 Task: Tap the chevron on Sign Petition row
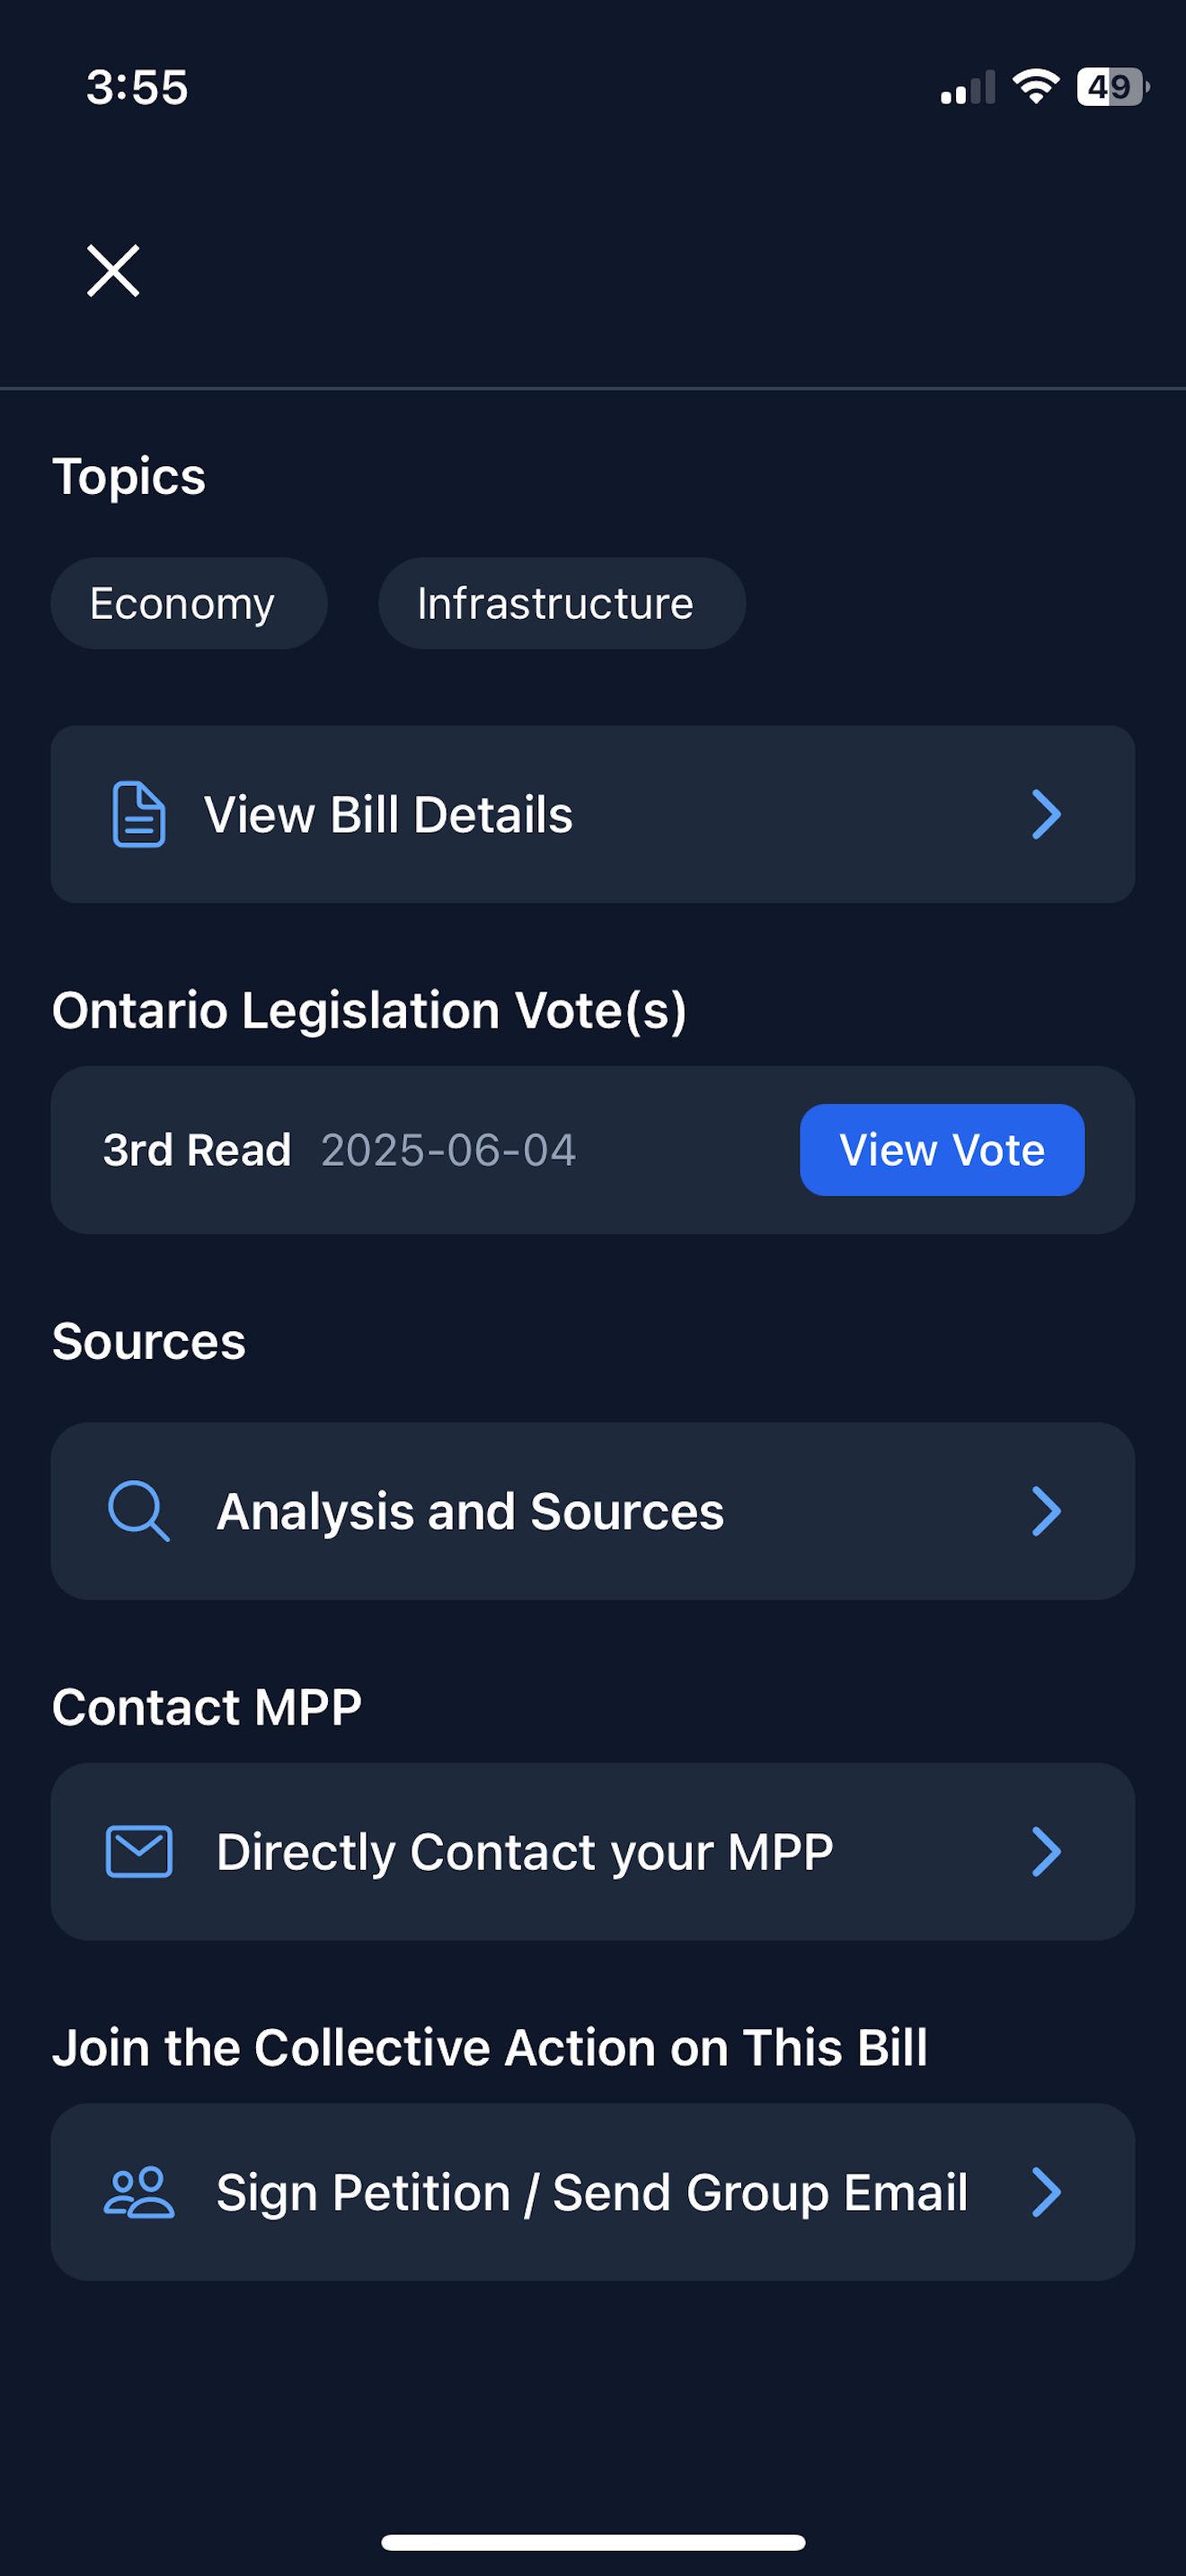[1046, 2192]
